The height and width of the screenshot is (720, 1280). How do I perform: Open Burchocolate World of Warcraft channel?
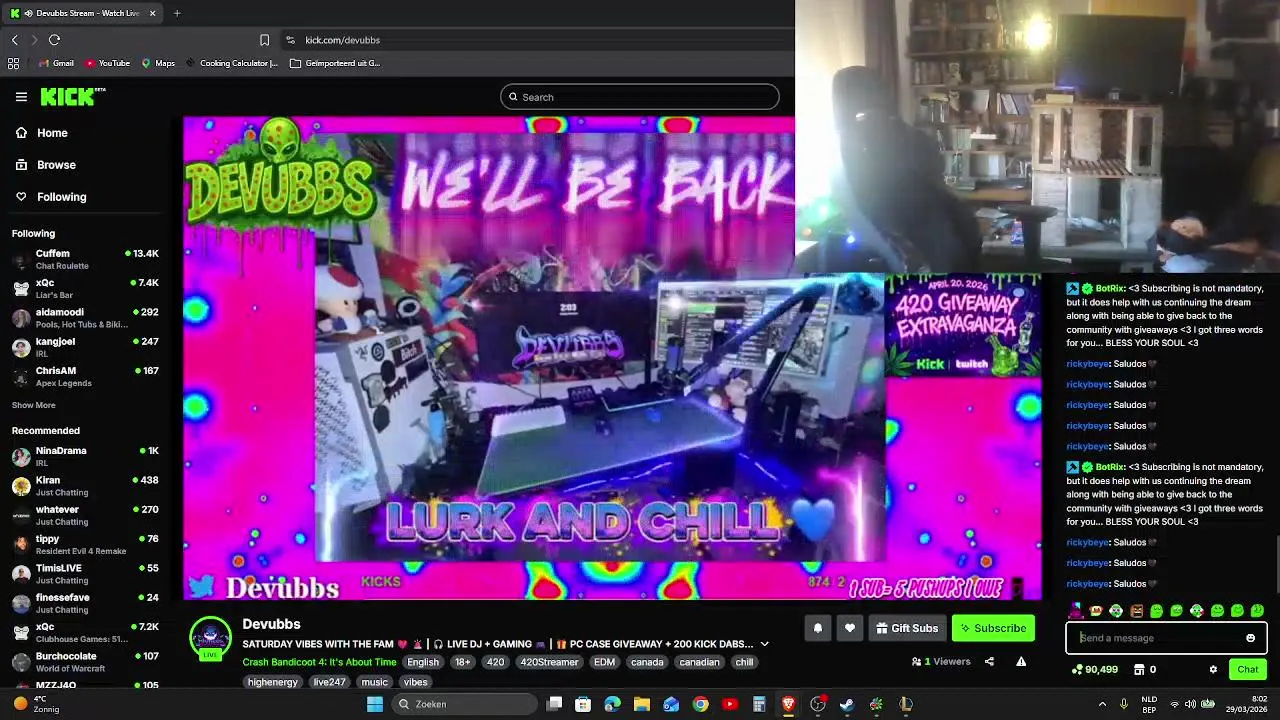[85, 662]
